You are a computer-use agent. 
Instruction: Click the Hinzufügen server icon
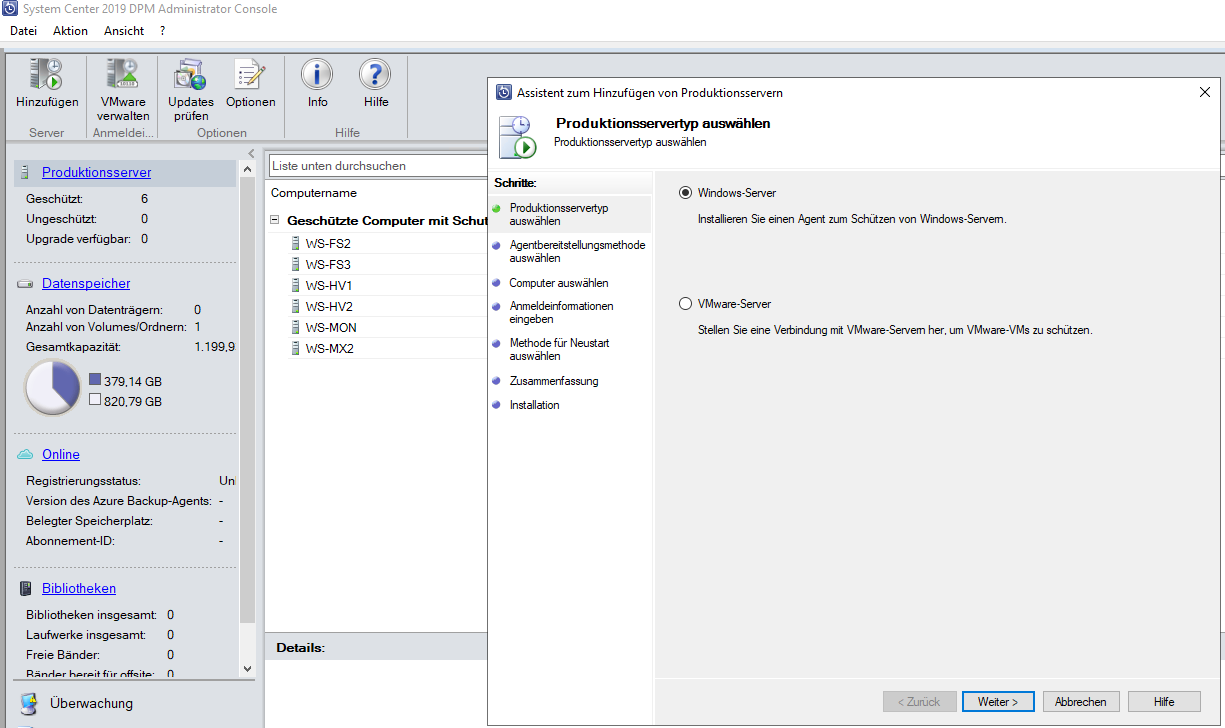46,75
